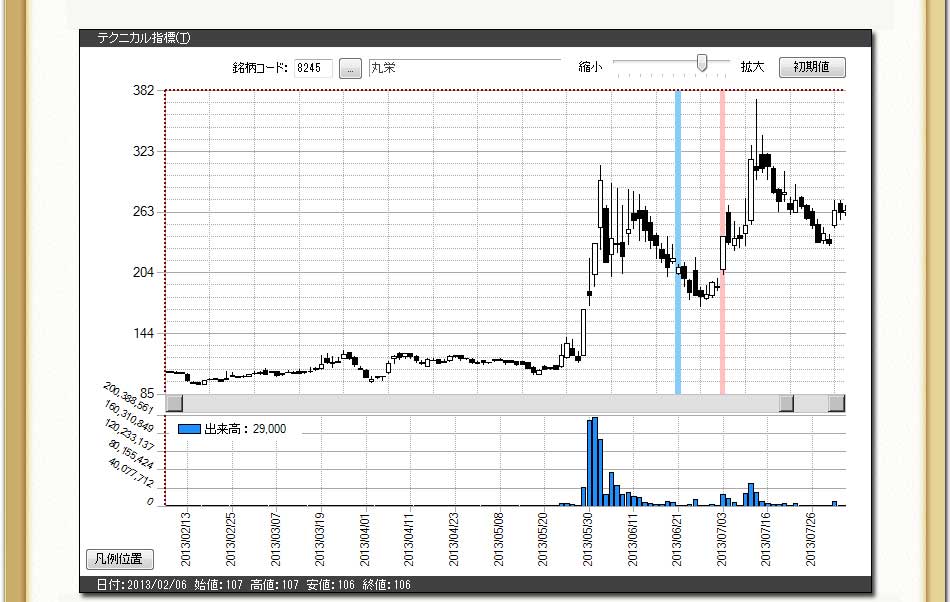
Task: Click the 縮小 zoom-out label
Action: tap(590, 67)
